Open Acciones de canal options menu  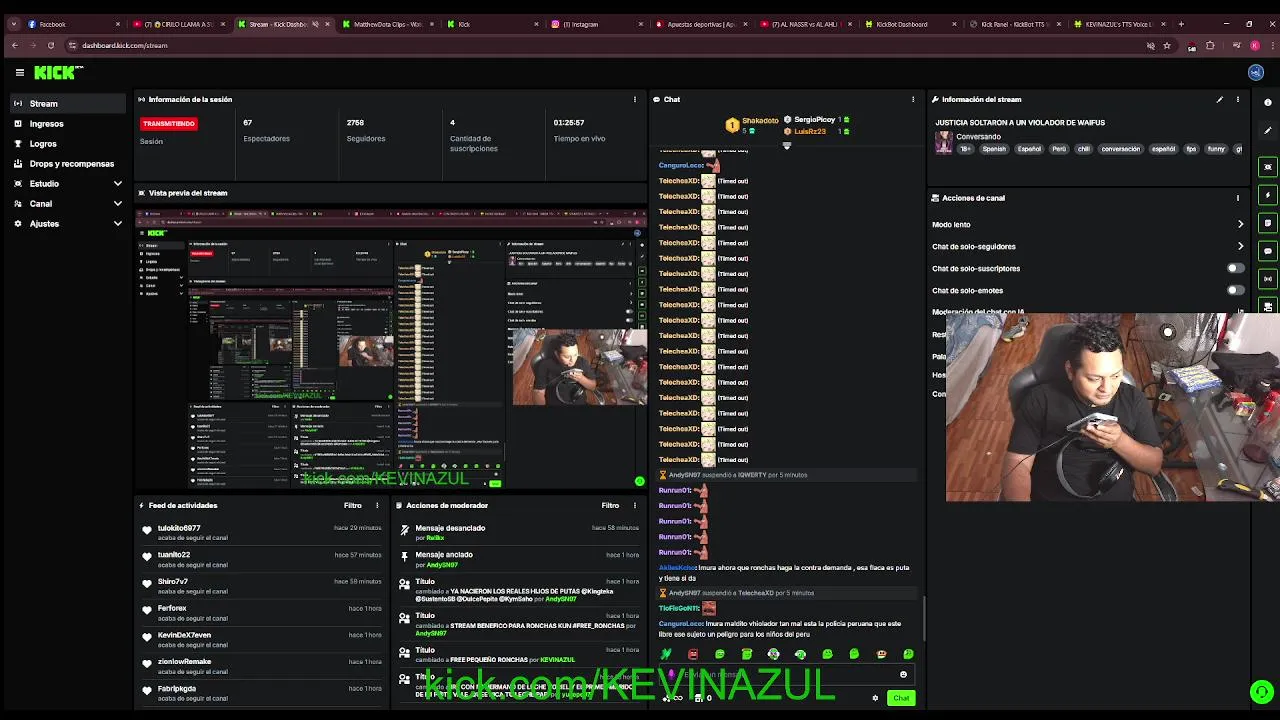click(1238, 198)
